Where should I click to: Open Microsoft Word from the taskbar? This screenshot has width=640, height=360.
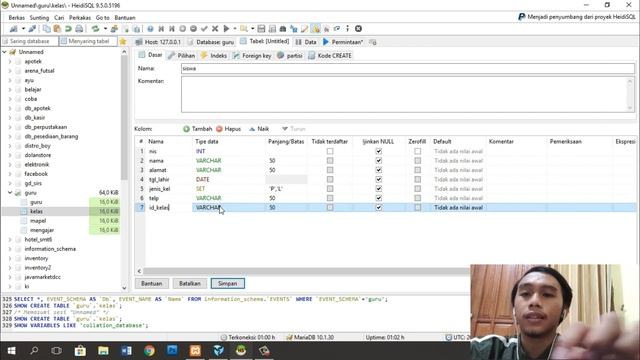pos(126,351)
